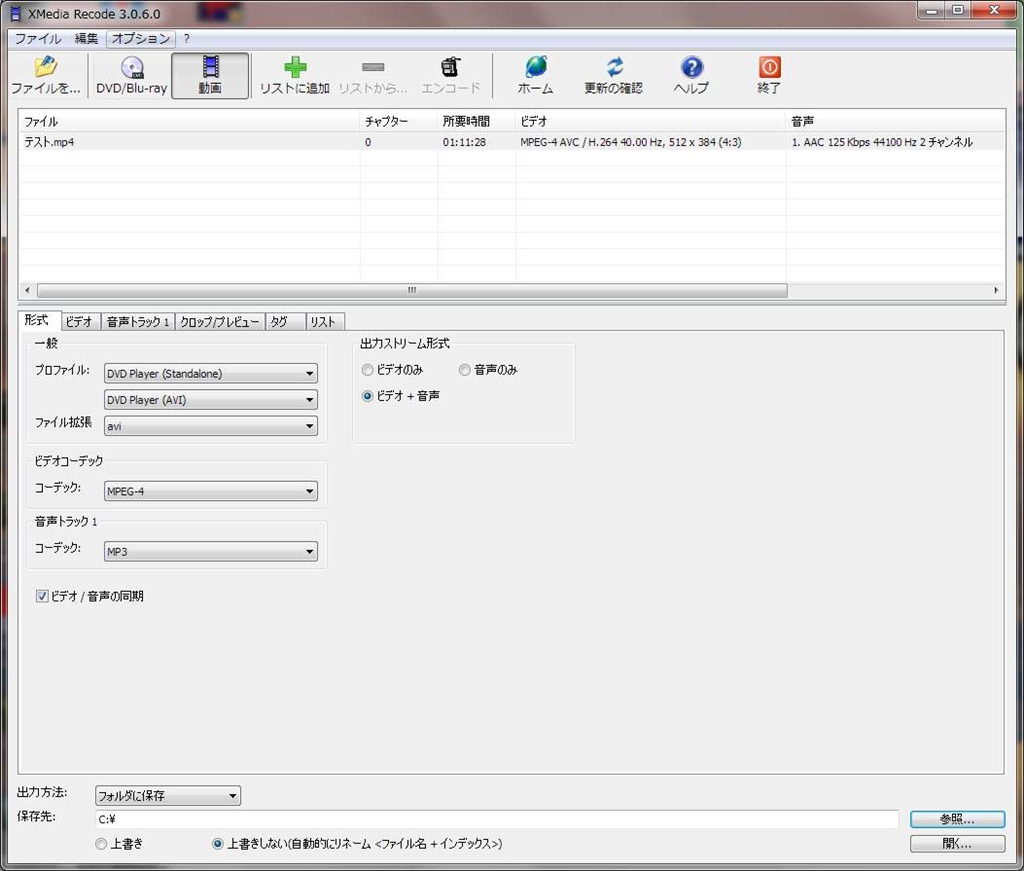Click the file list horizontal scrollbar thumb
Viewport: 1024px width, 871px height.
412,290
